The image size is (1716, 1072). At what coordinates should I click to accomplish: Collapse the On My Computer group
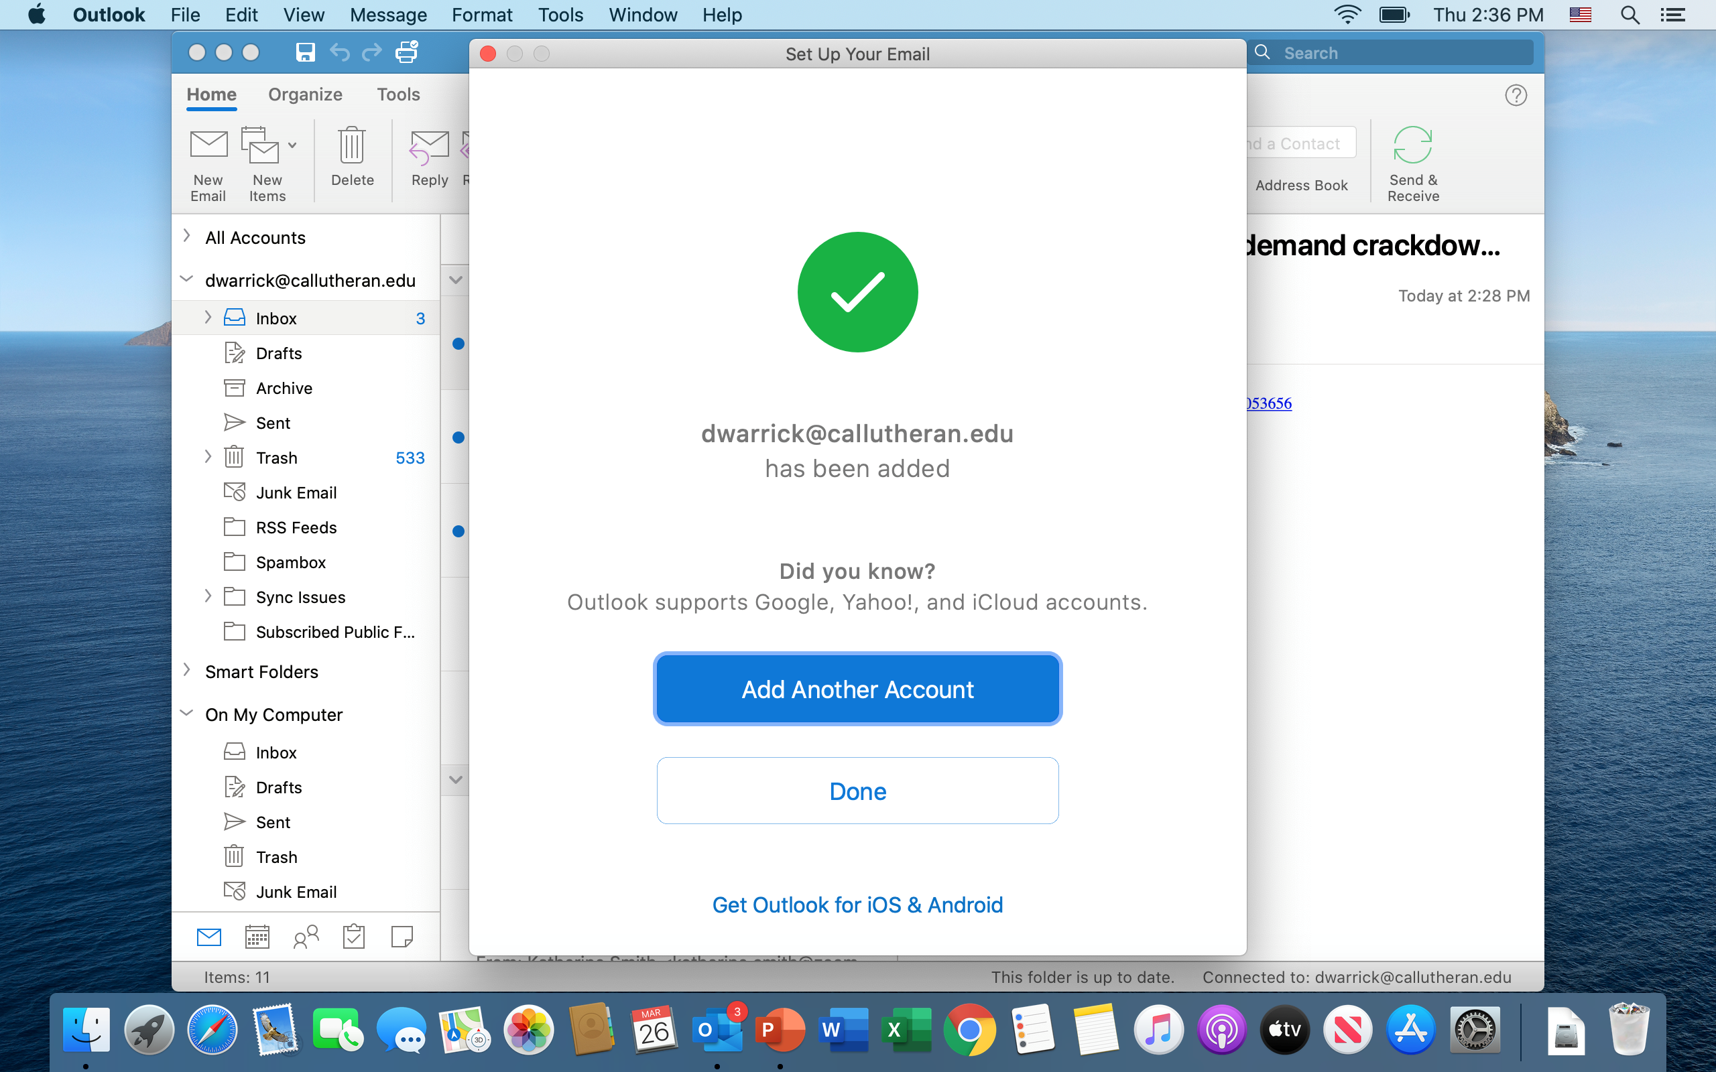pos(187,714)
